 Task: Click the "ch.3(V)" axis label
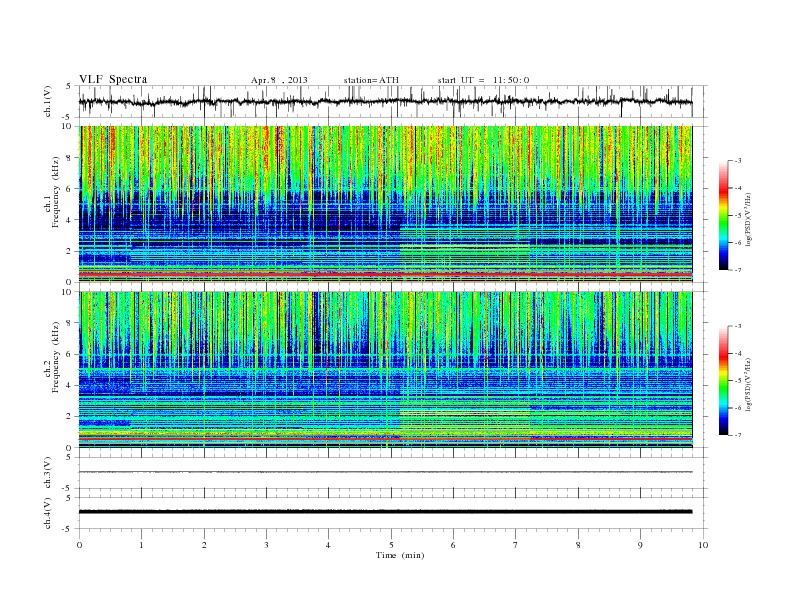click(47, 473)
